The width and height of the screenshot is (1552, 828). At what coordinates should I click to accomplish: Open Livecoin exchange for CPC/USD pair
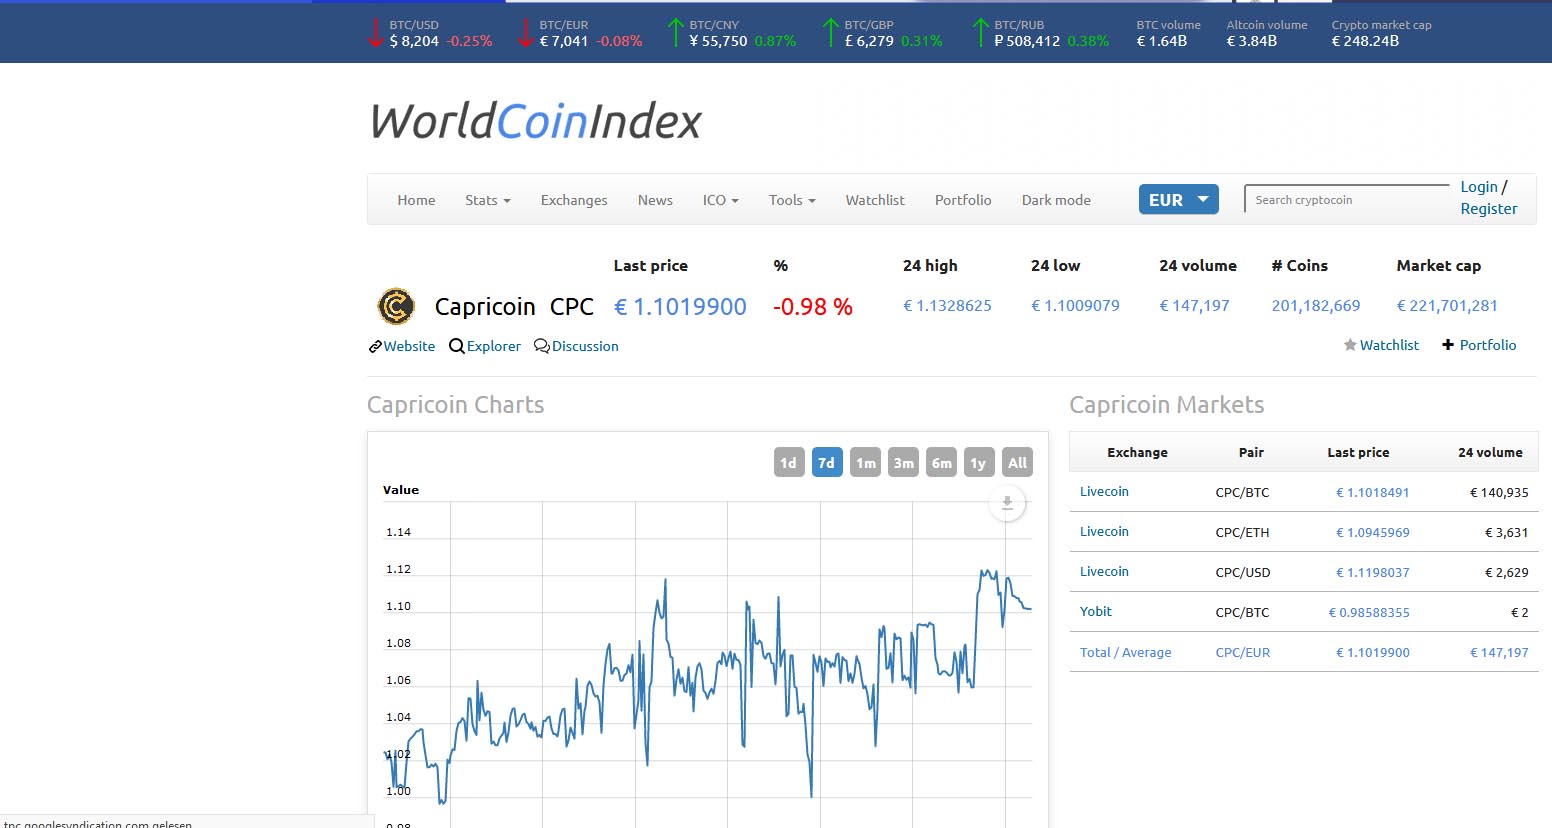click(1104, 572)
